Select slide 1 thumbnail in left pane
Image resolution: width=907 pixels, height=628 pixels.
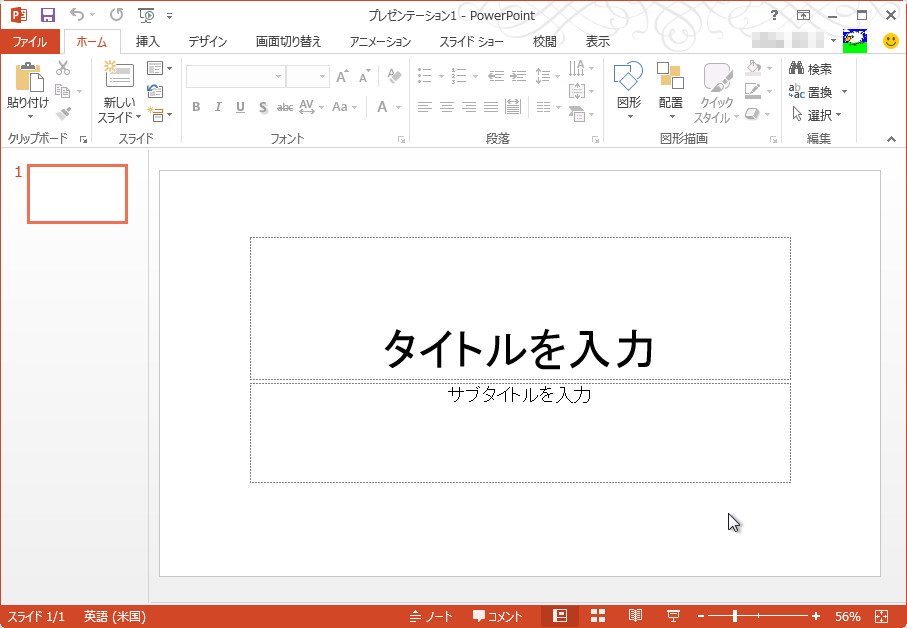tap(76, 194)
